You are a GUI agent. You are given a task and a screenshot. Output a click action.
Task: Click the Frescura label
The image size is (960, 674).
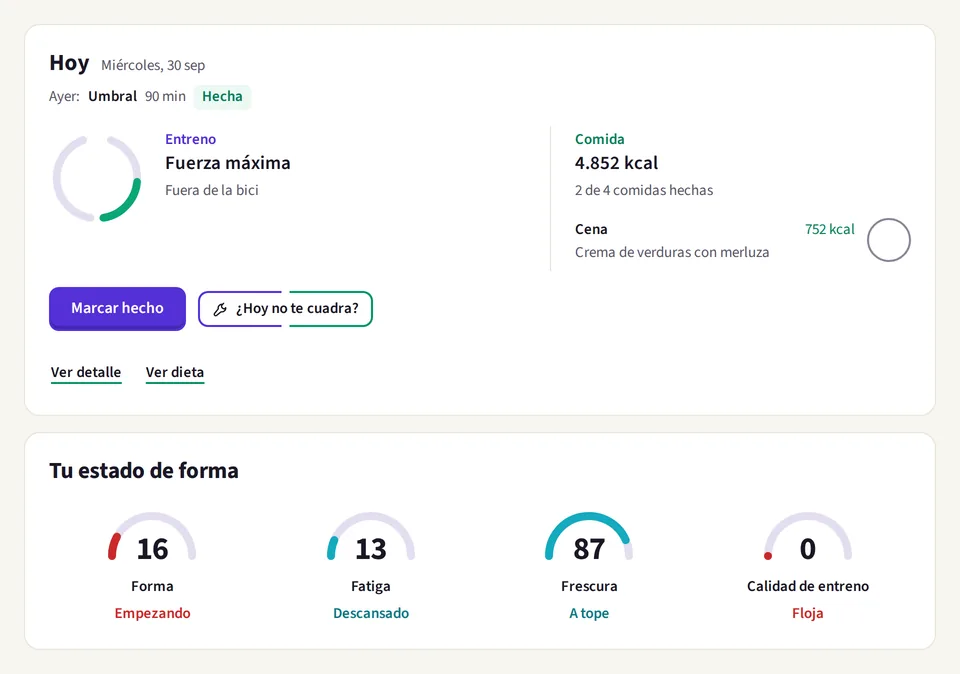[x=589, y=586]
